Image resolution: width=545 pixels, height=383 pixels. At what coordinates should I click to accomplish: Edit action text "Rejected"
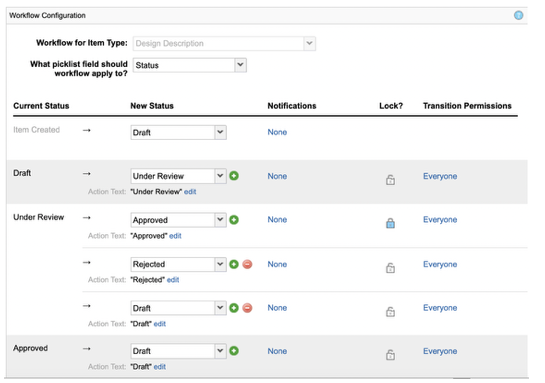click(173, 280)
